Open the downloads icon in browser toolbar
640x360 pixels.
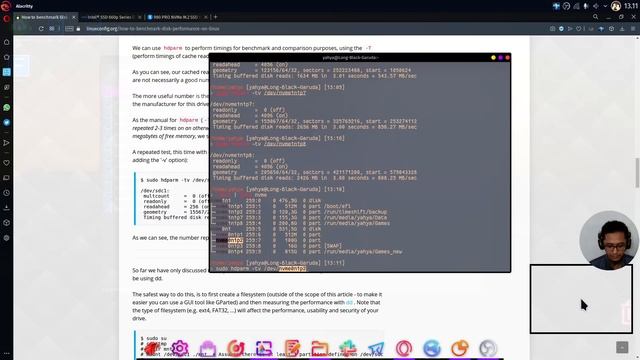point(622,29)
